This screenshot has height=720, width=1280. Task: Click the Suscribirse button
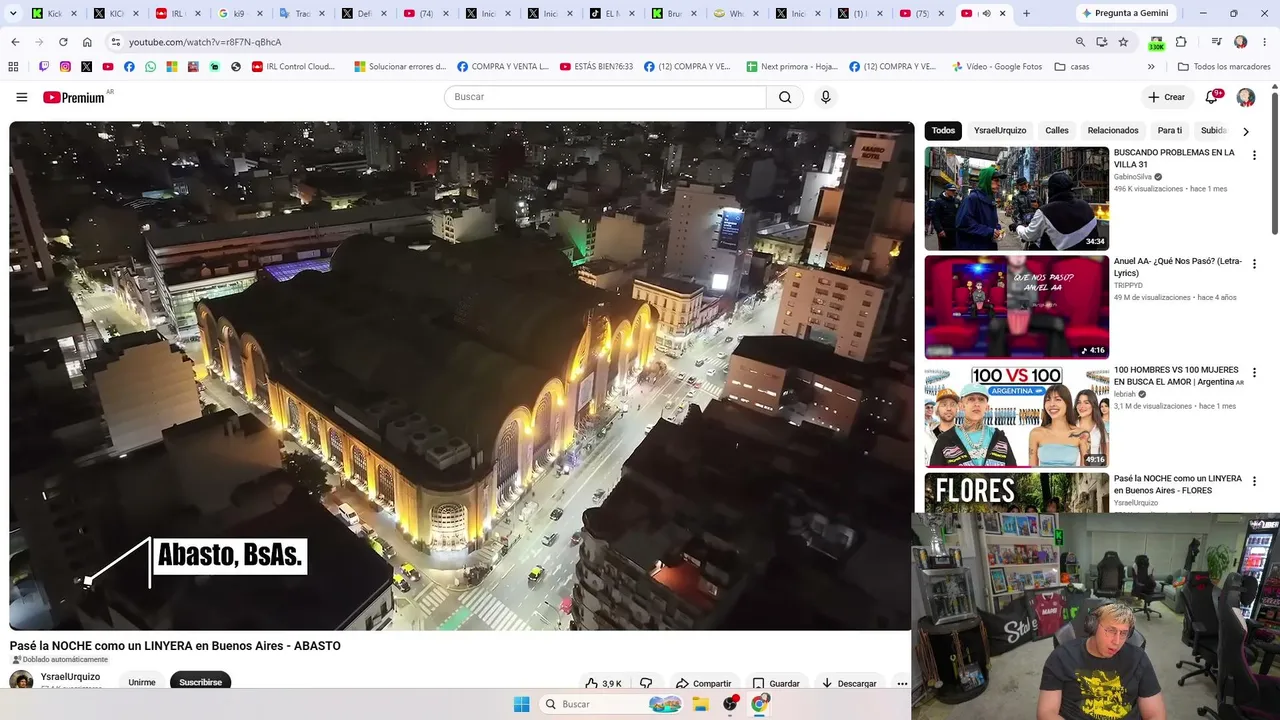(x=201, y=683)
